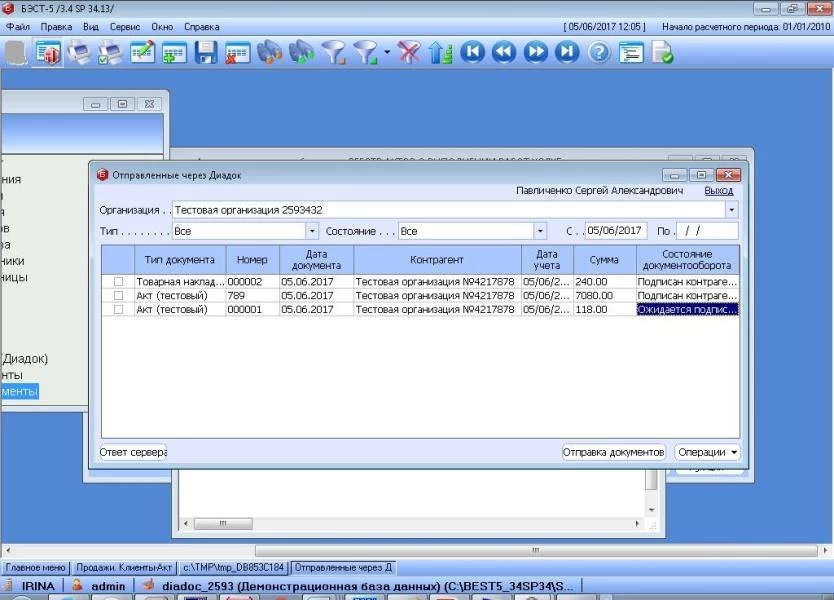
Task: Click the empty По end date field
Action: click(x=707, y=231)
